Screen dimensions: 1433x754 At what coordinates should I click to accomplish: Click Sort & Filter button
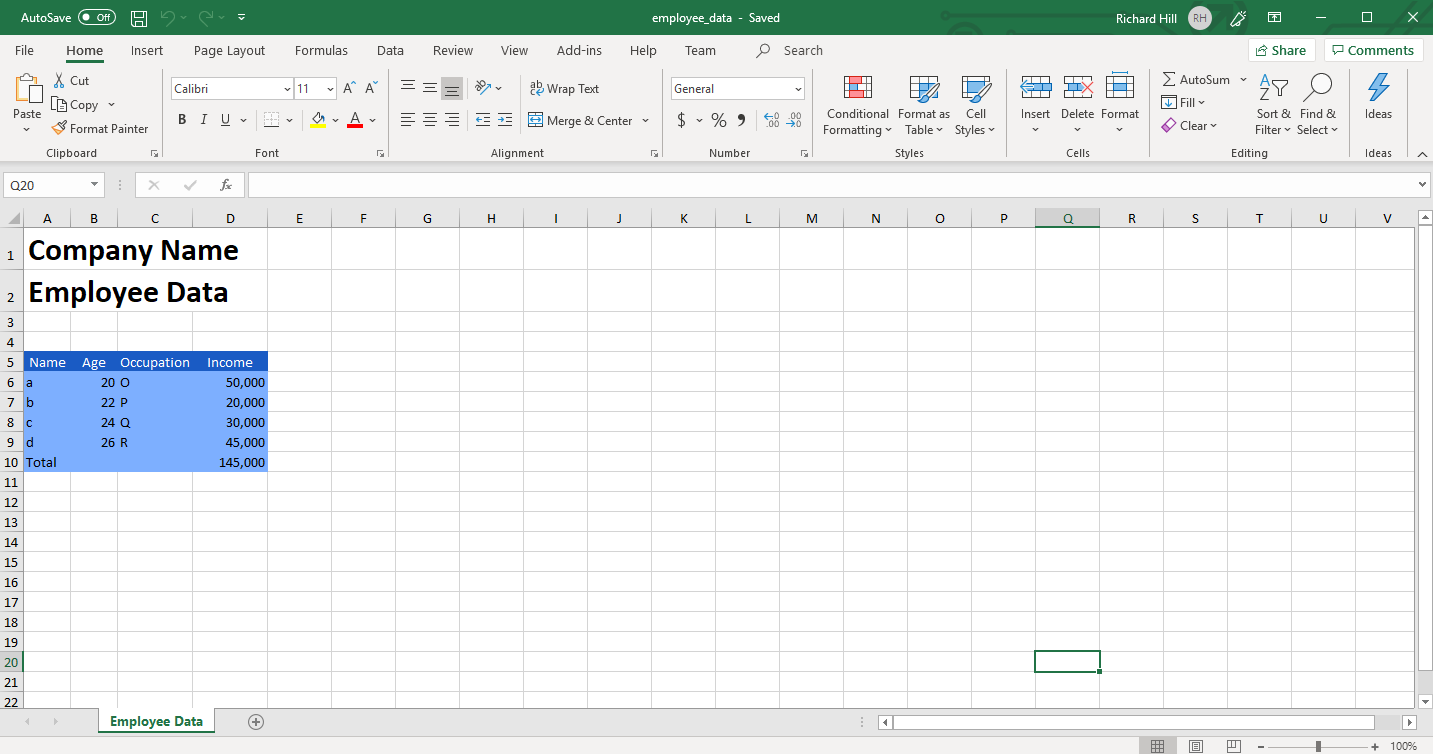click(1273, 105)
